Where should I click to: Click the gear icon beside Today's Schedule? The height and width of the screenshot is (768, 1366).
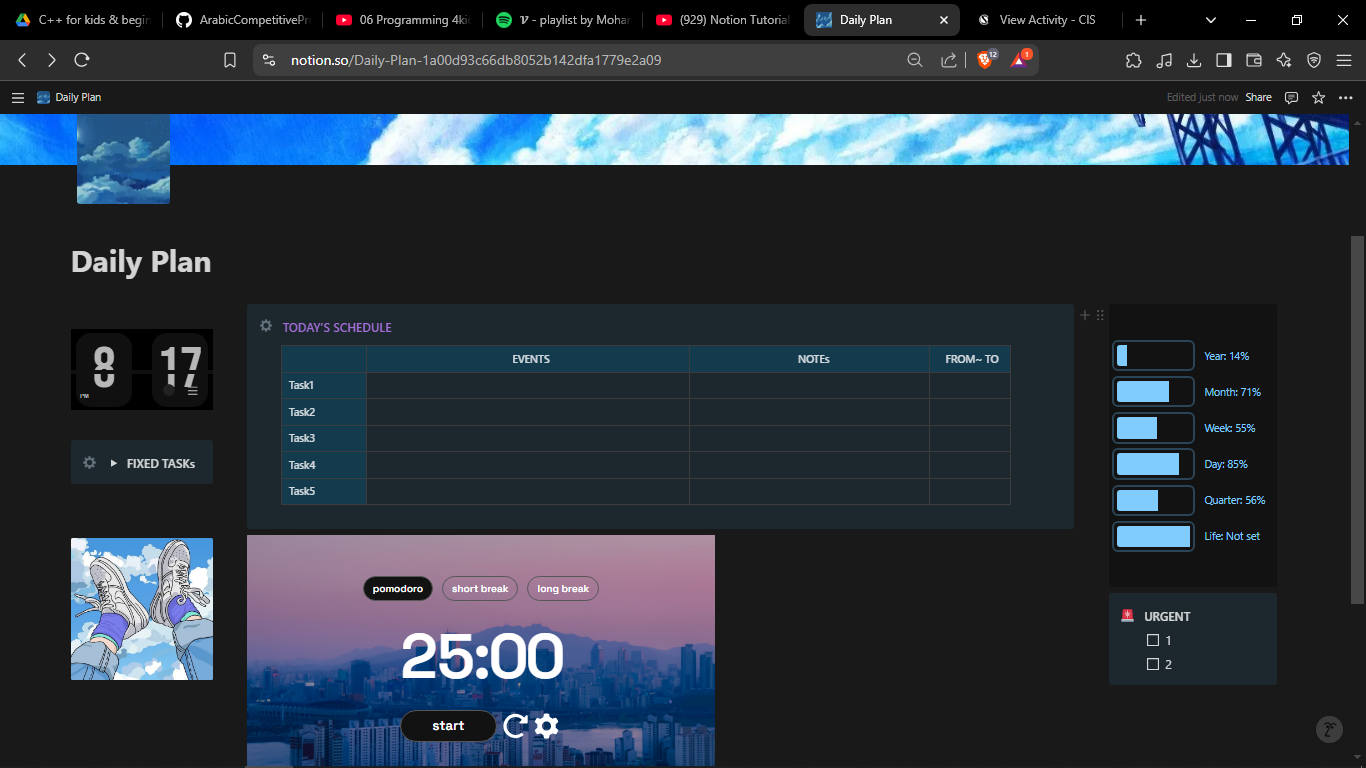point(266,326)
